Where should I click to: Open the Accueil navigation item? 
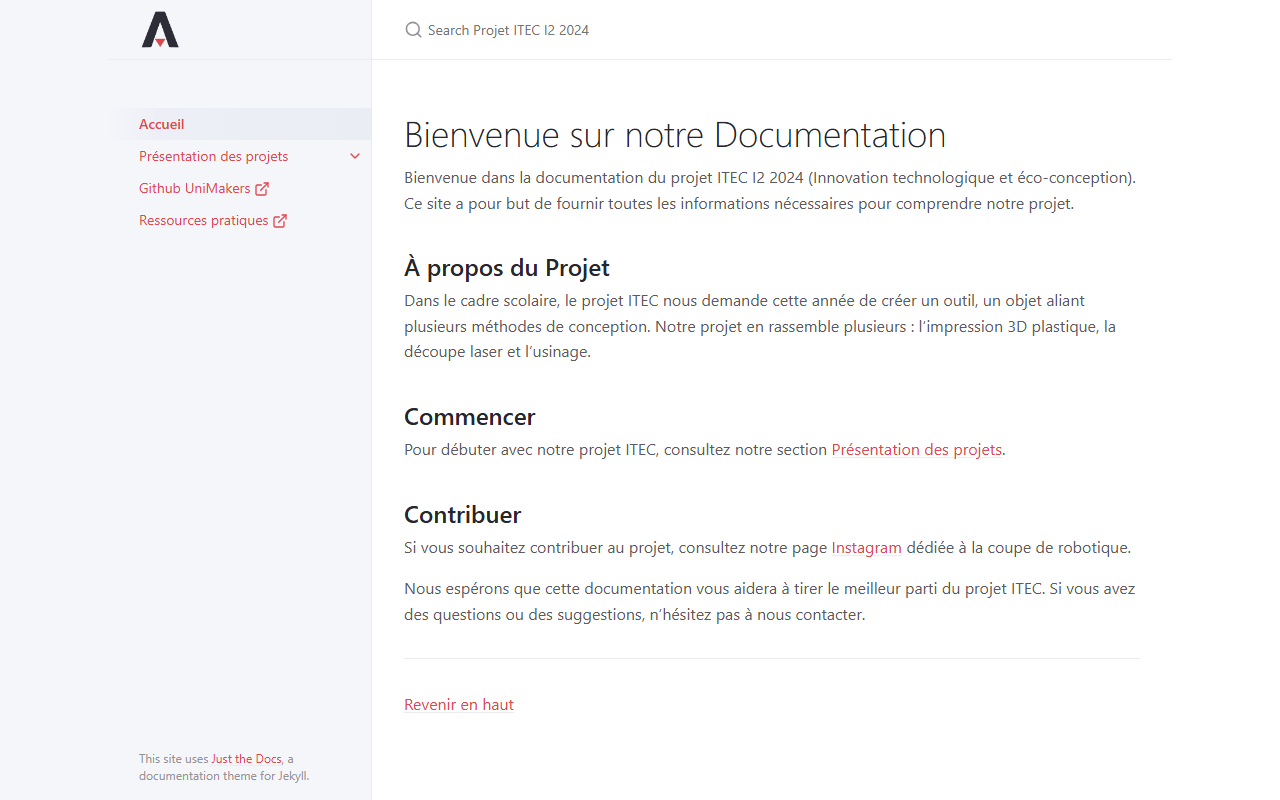(239, 124)
